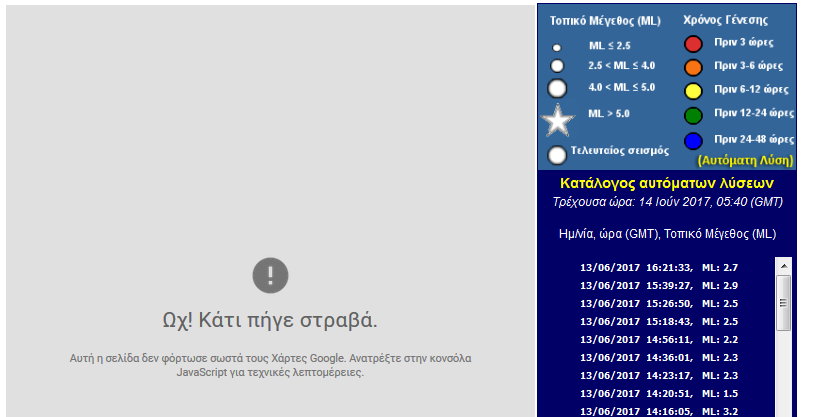
Task: Click the Κατάλογος αυτόματων λύσεων heading
Action: tap(667, 184)
